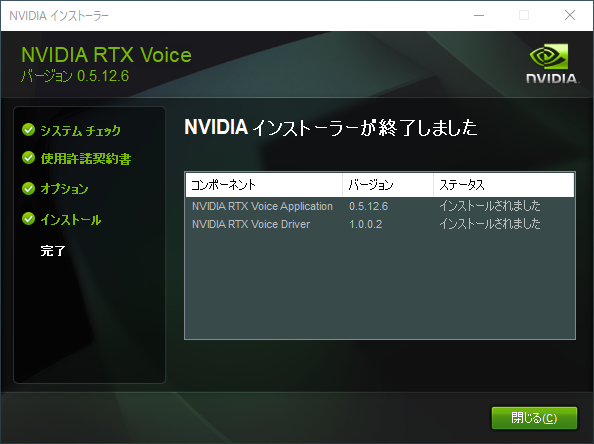Select the オプション step label
Image resolution: width=594 pixels, height=444 pixels.
64,189
